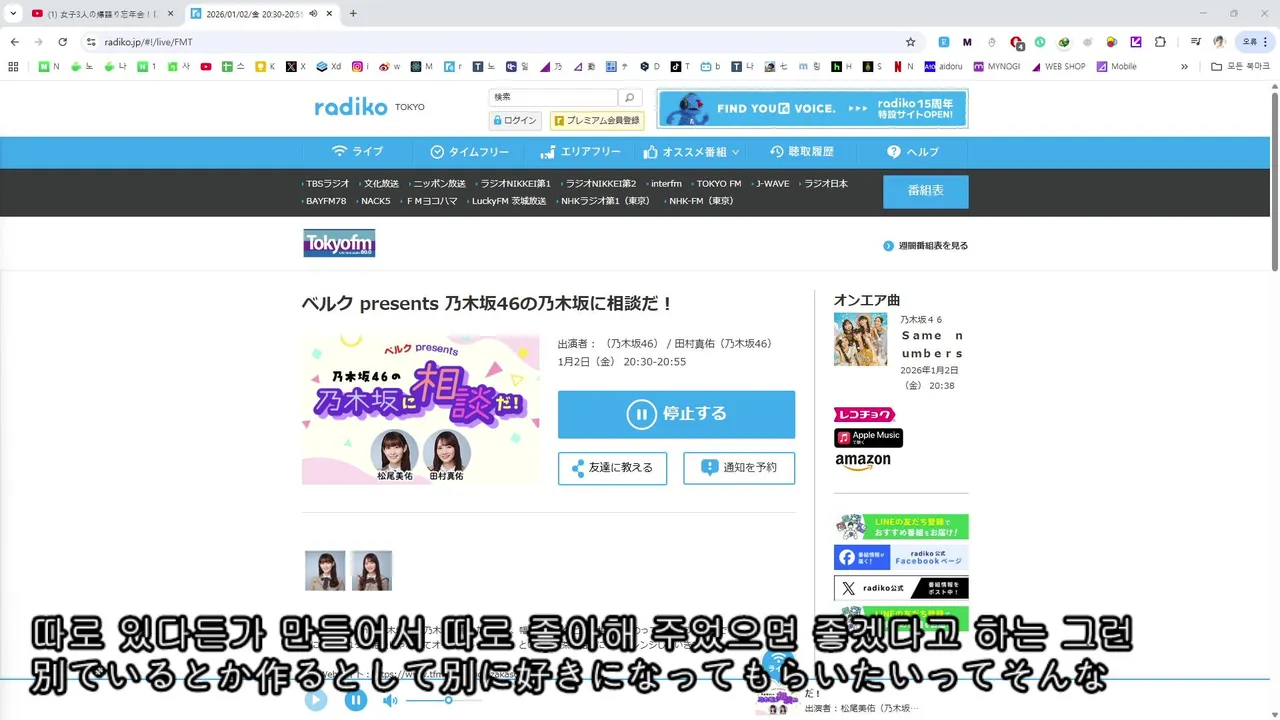The image size is (1280, 720).
Task: Click the search magnifier button
Action: click(x=630, y=97)
